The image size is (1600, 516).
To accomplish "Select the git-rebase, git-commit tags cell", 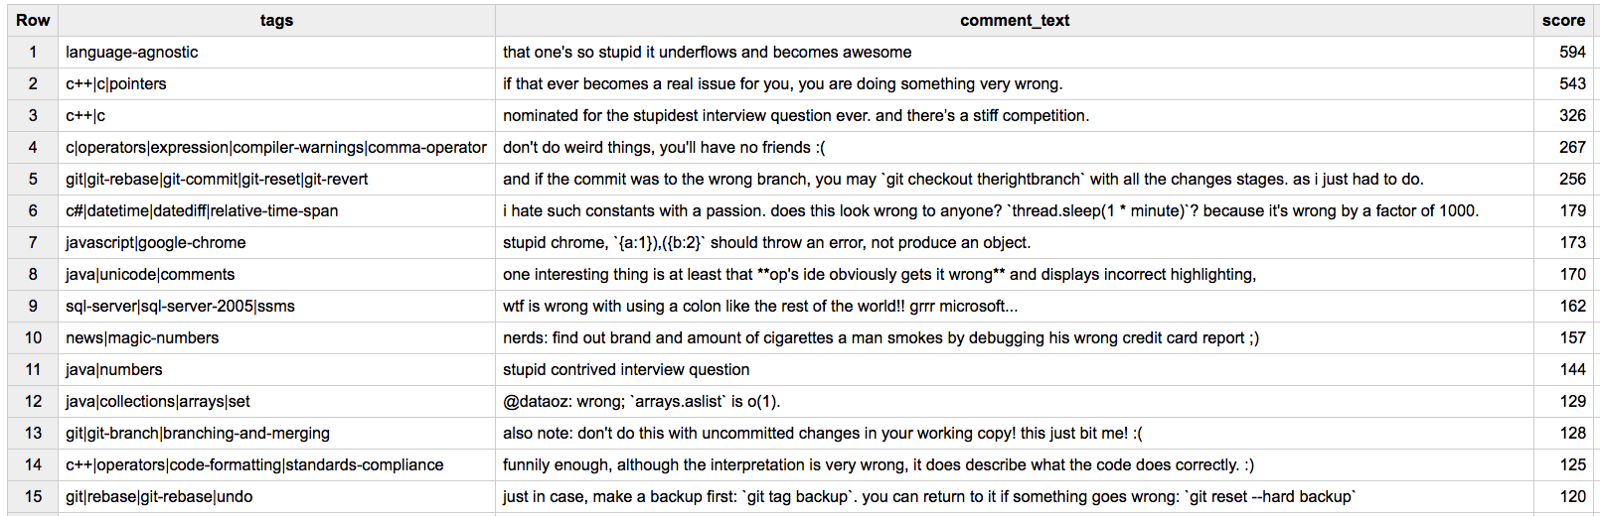I will [217, 179].
